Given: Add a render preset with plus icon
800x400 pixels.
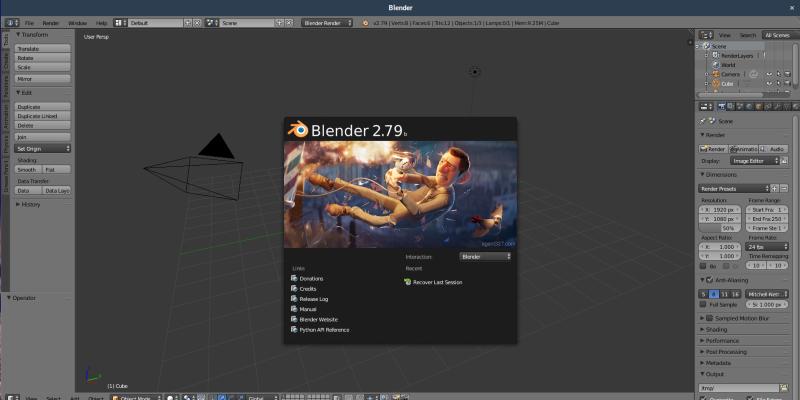Looking at the screenshot, I should point(773,188).
